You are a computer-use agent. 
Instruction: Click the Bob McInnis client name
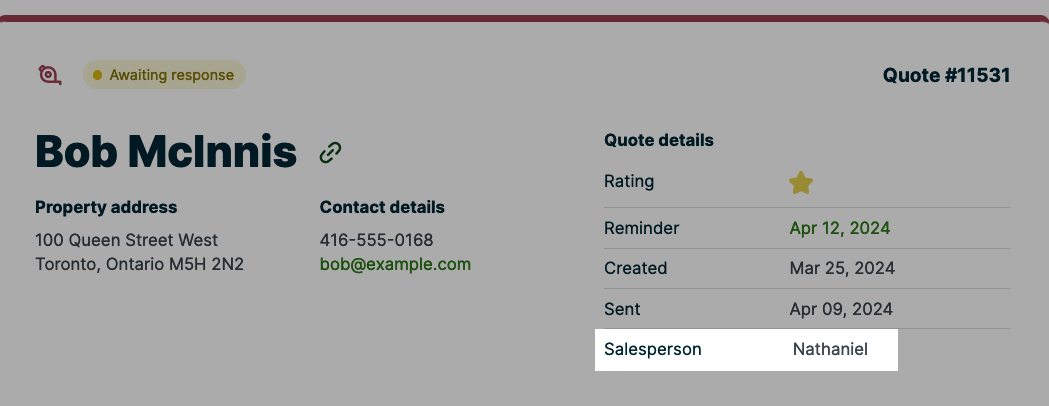coord(166,152)
